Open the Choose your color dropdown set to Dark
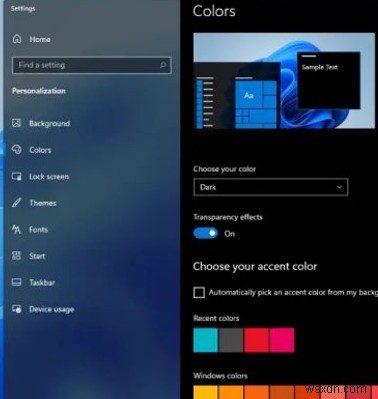Screen dimensions: 378x399 [x=271, y=187]
